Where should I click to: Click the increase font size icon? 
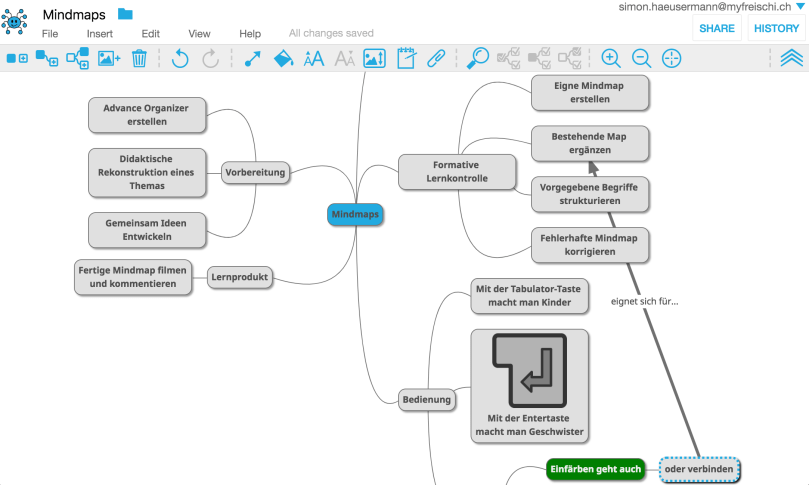point(314,59)
